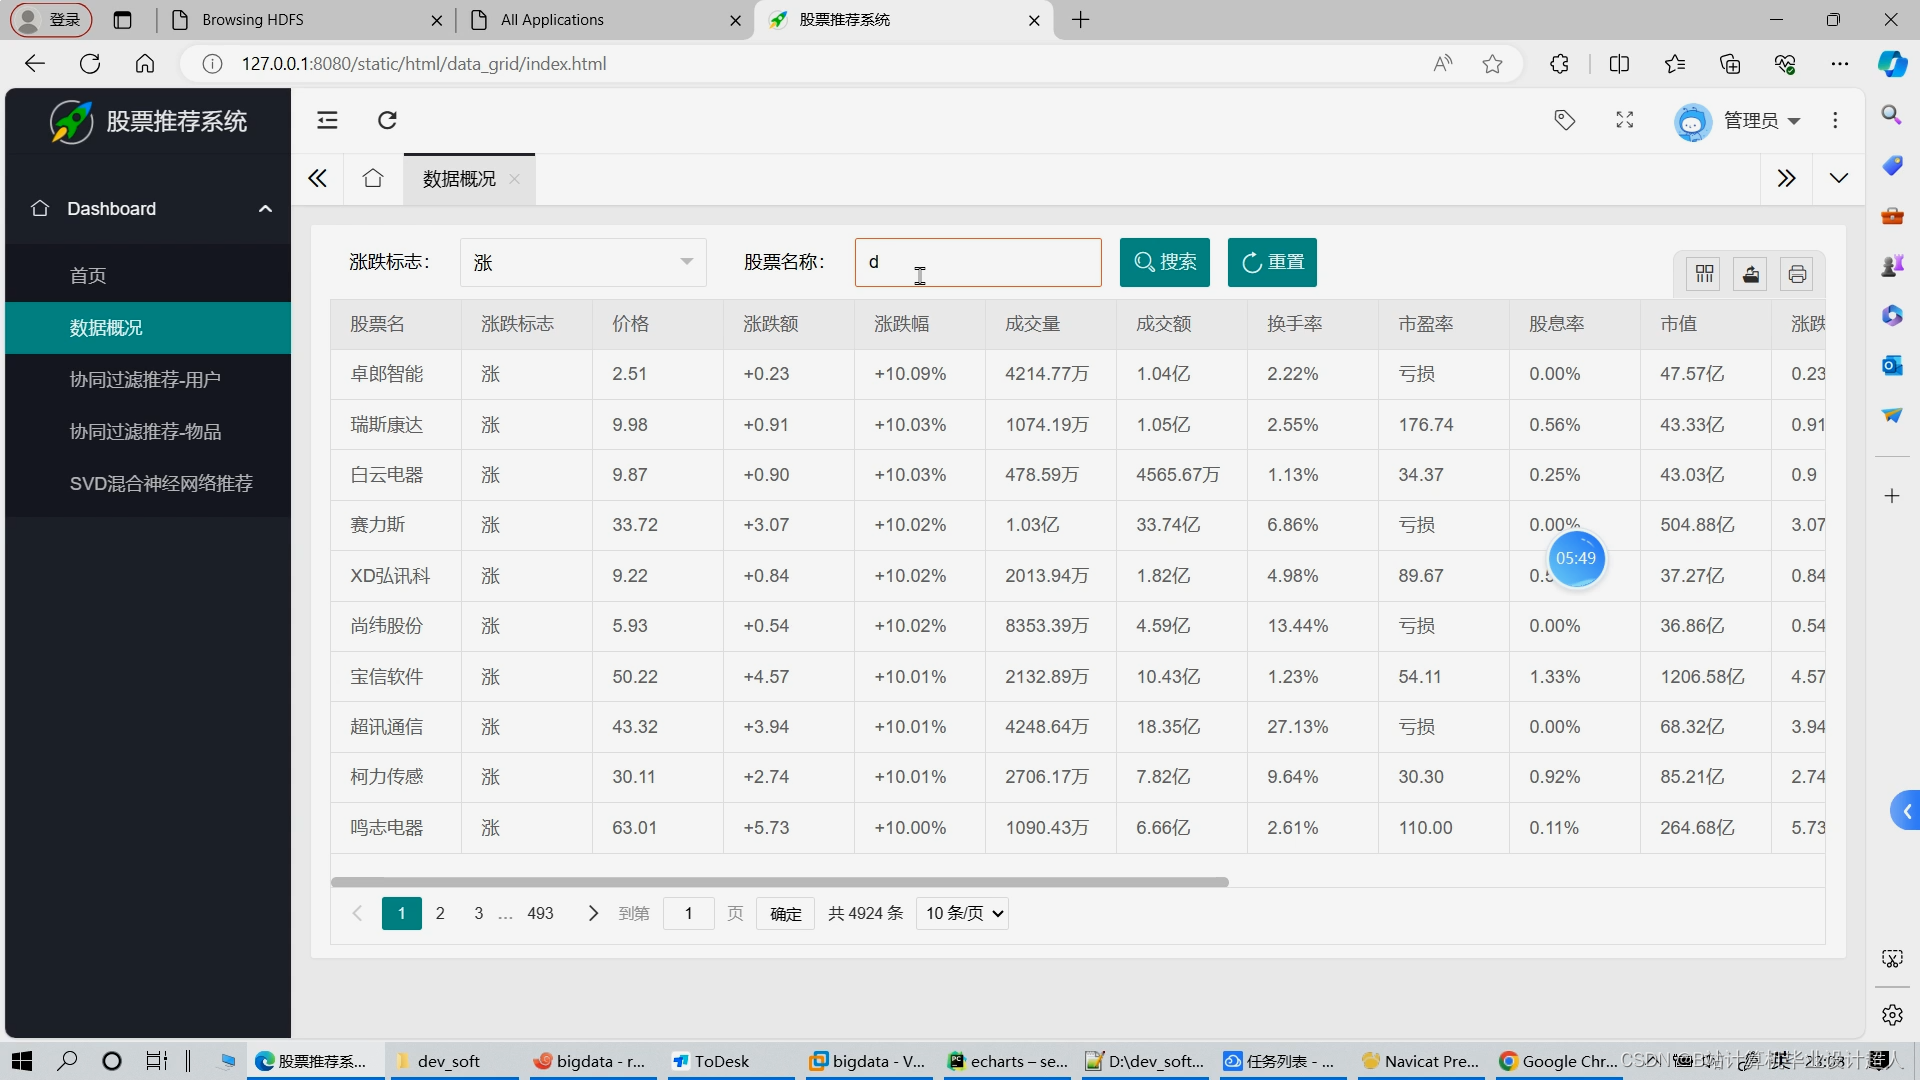Open the column filter grid icon
This screenshot has height=1080, width=1920.
(x=1704, y=274)
